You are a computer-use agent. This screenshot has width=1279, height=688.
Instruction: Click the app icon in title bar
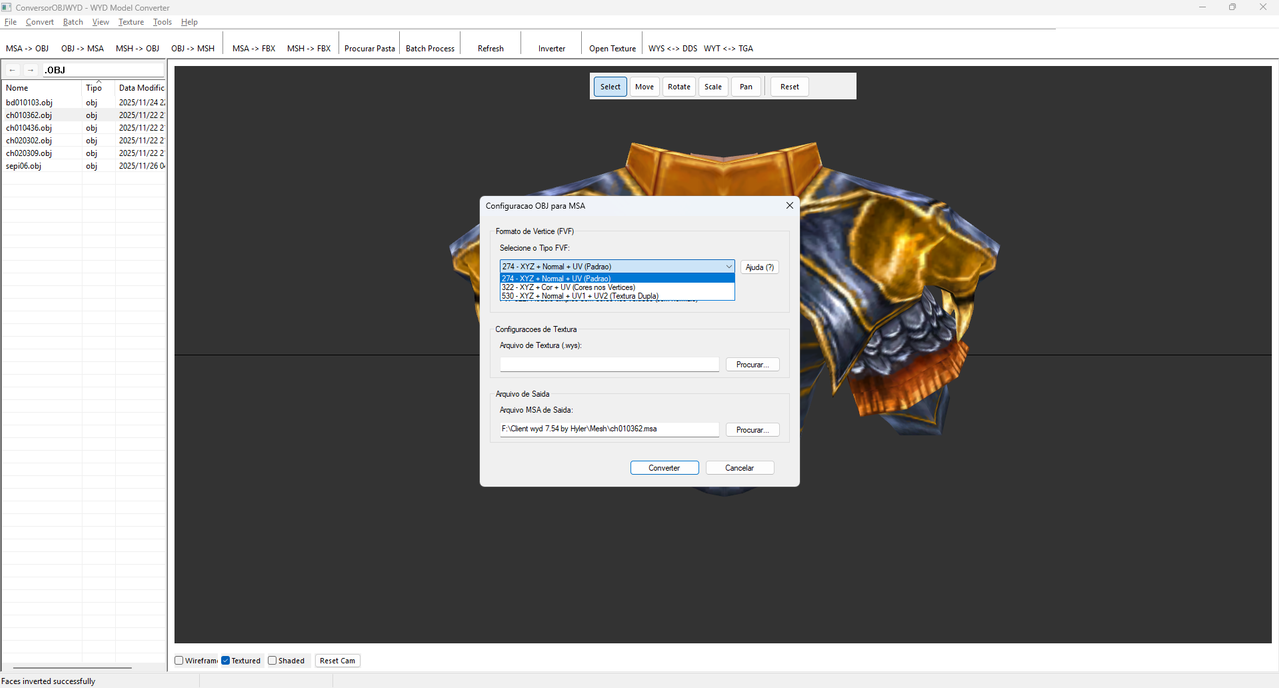coord(8,7)
